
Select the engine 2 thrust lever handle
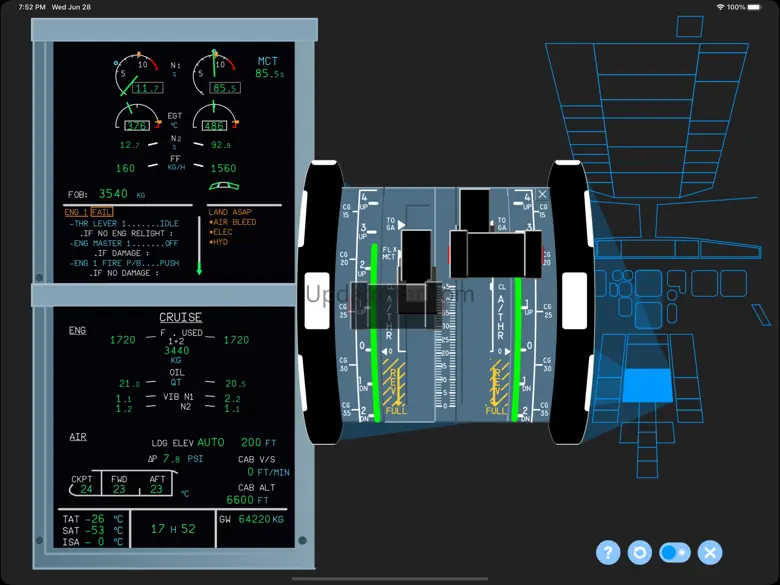495,254
